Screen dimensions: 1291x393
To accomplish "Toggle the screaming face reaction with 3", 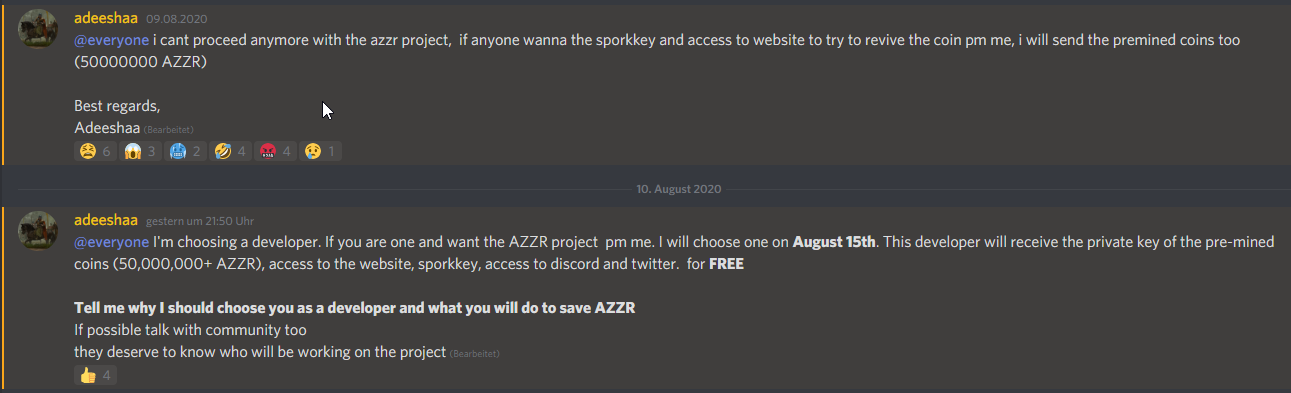I will 141,152.
